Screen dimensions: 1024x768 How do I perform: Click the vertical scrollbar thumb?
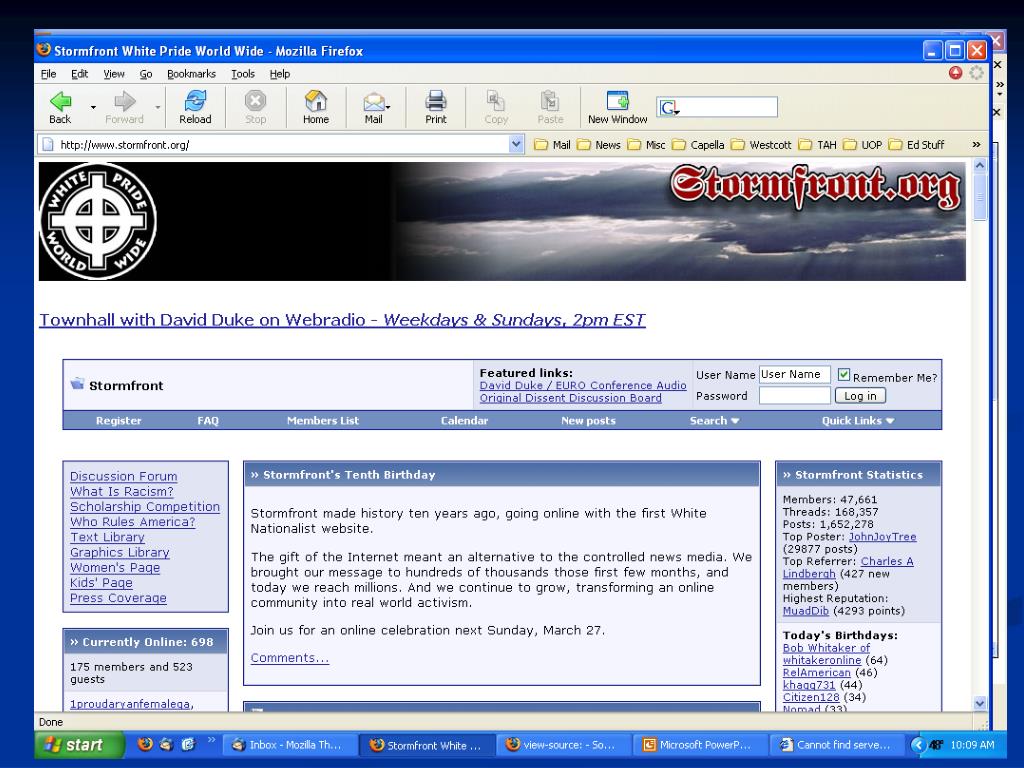click(x=980, y=197)
